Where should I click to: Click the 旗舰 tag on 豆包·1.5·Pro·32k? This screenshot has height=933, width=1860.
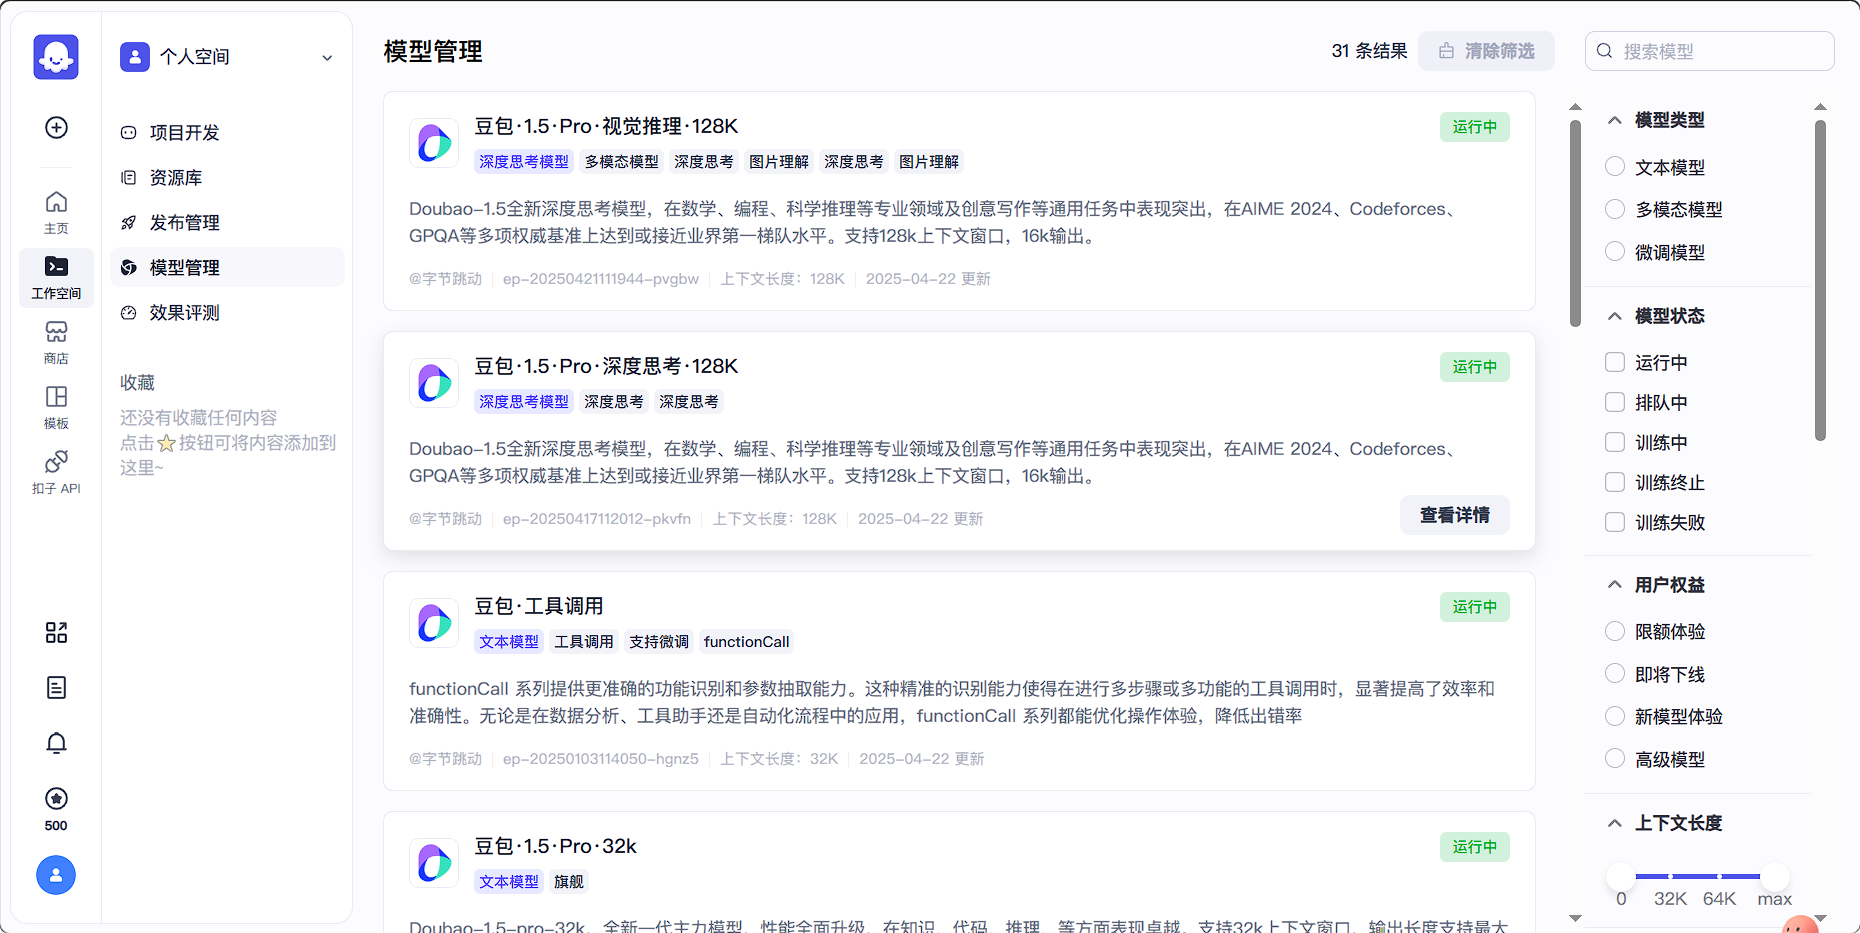[569, 882]
